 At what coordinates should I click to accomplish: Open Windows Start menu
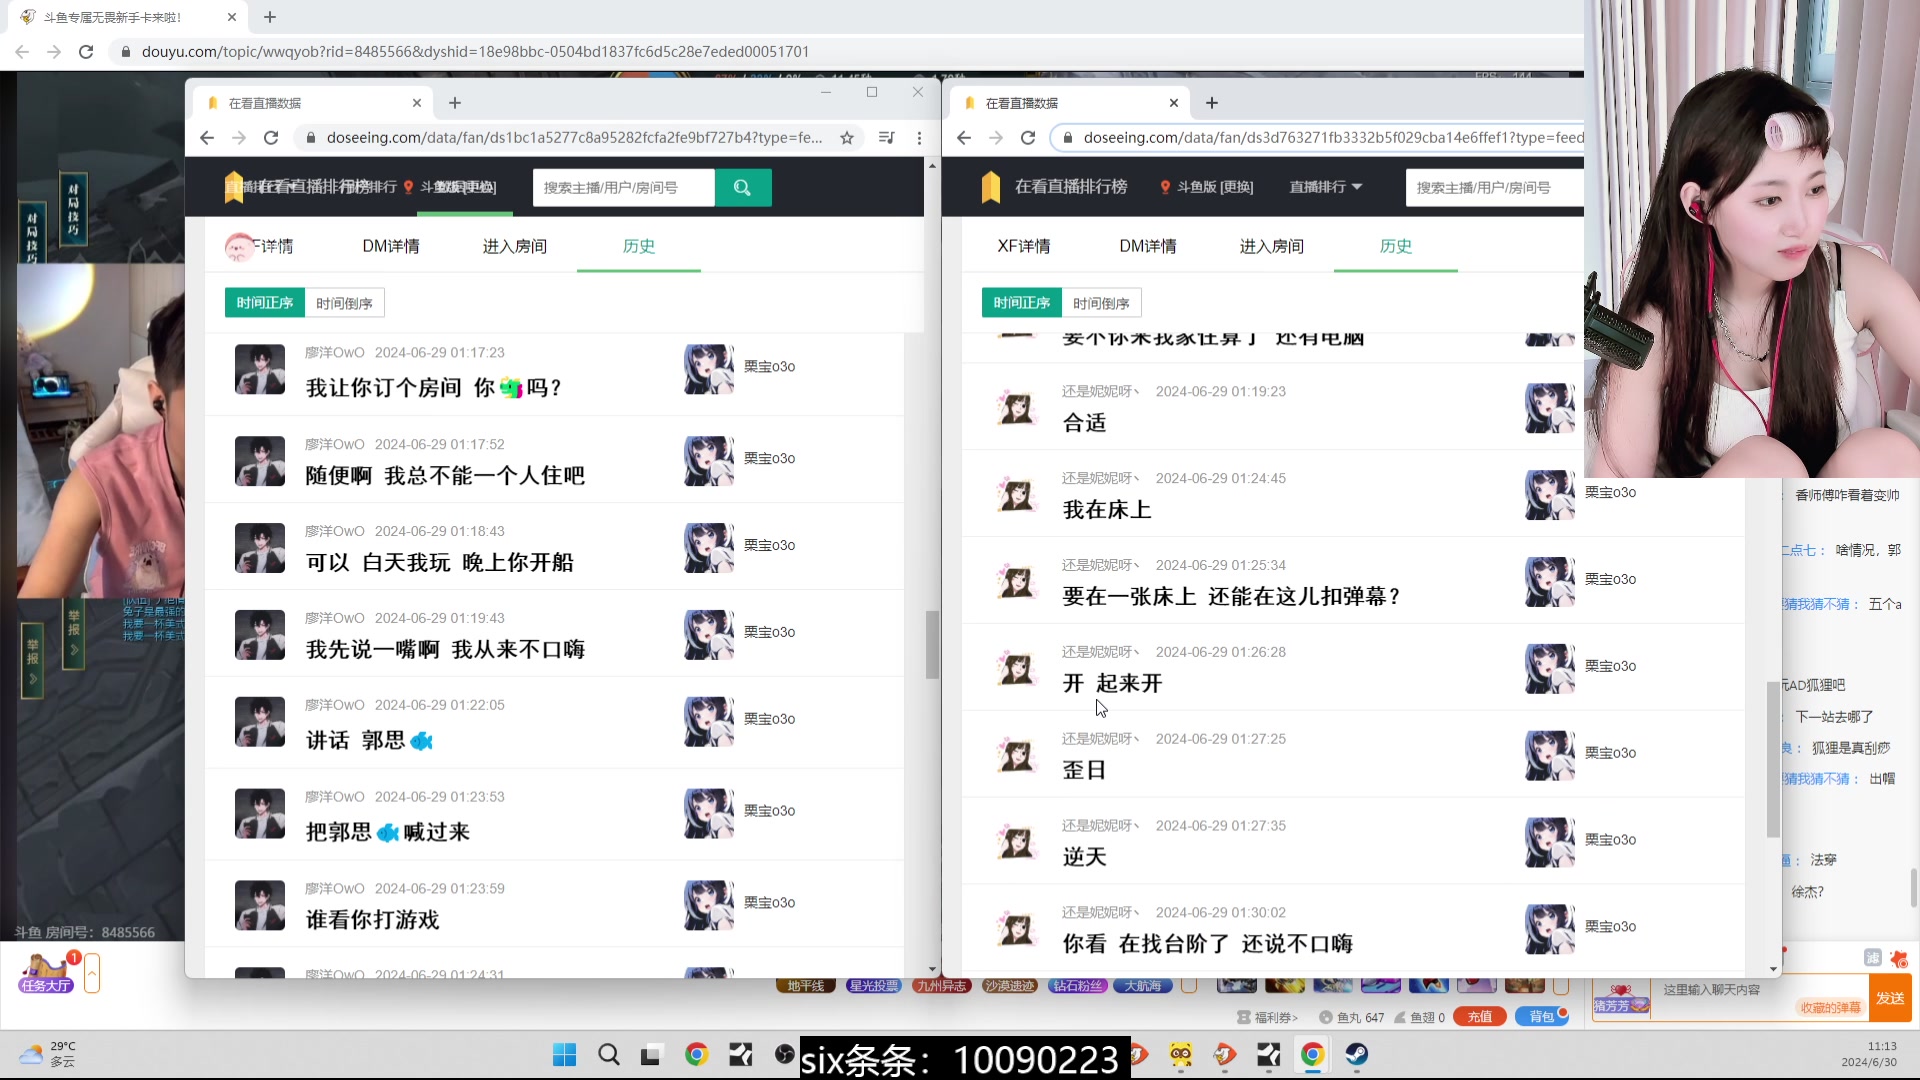click(564, 1054)
